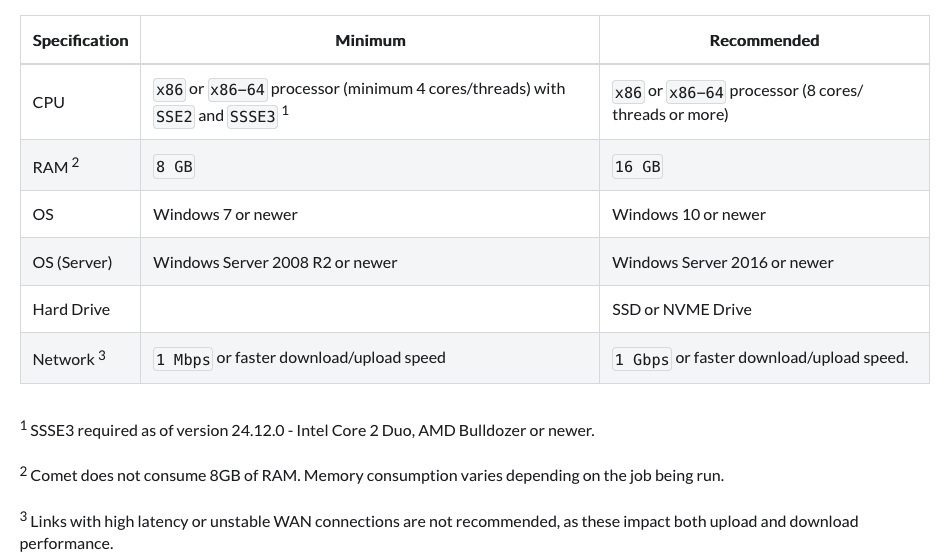Click the Windows 7 or newer cell
The image size is (948, 559).
(225, 214)
